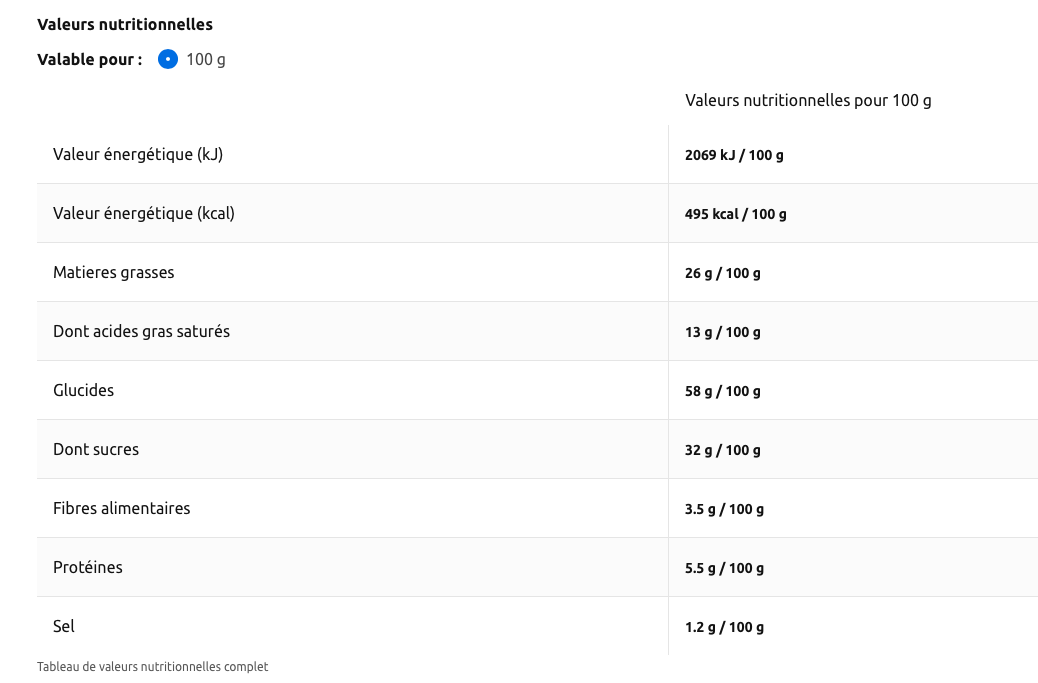Select the Dont sucres row label

96,449
